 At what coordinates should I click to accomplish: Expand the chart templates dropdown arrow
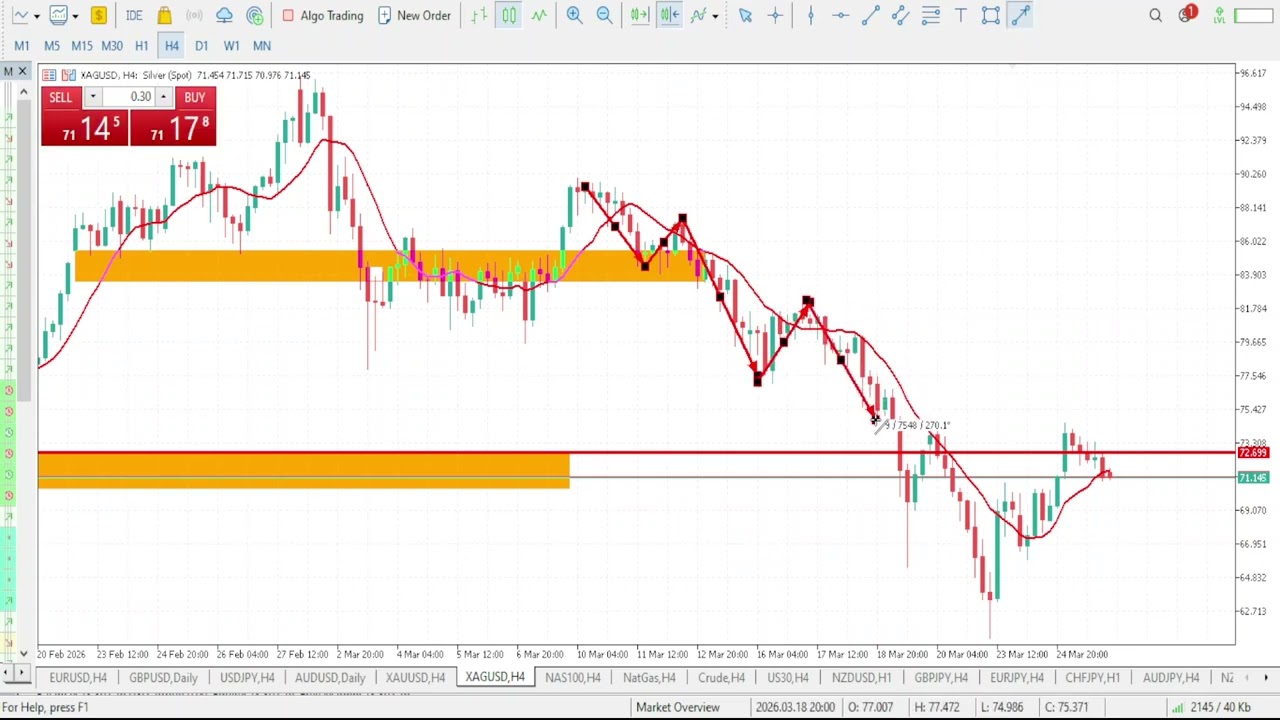[75, 16]
